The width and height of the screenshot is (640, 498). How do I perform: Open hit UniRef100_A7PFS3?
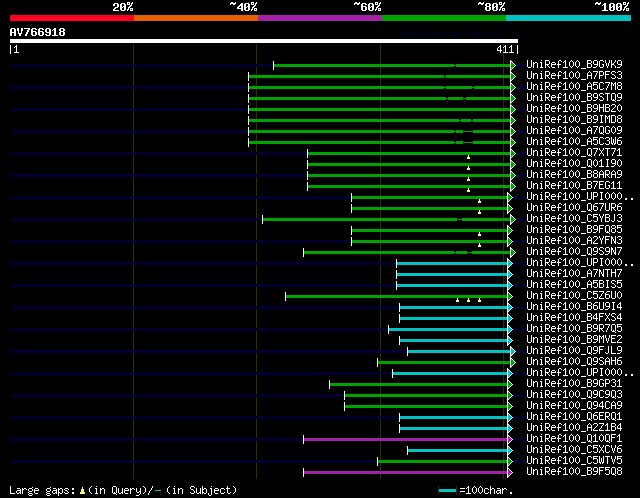click(x=574, y=76)
